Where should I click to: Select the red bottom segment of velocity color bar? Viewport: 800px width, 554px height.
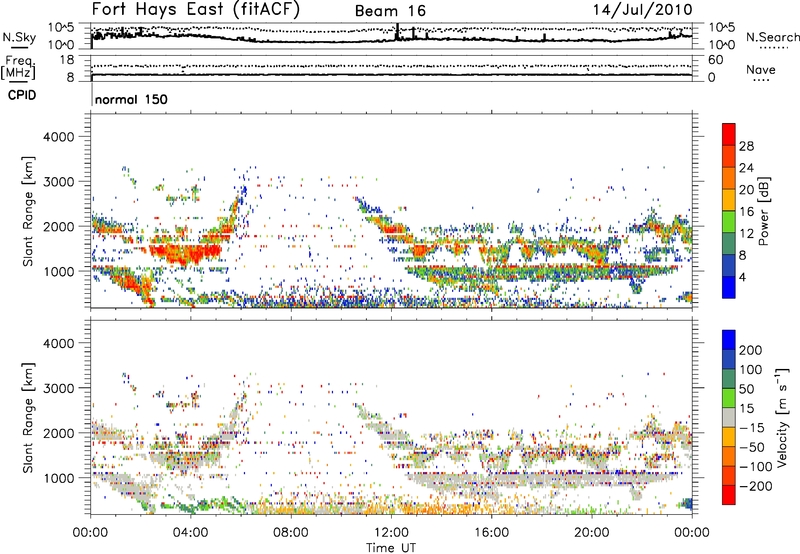(729, 495)
